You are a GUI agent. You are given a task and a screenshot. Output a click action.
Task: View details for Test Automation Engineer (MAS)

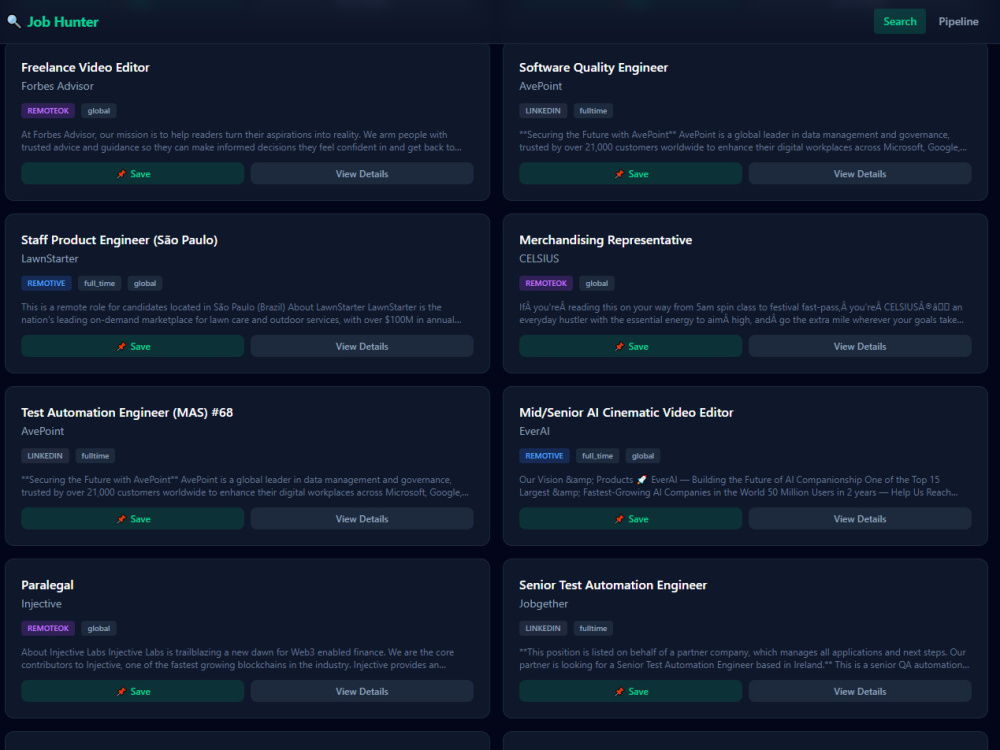tap(362, 518)
